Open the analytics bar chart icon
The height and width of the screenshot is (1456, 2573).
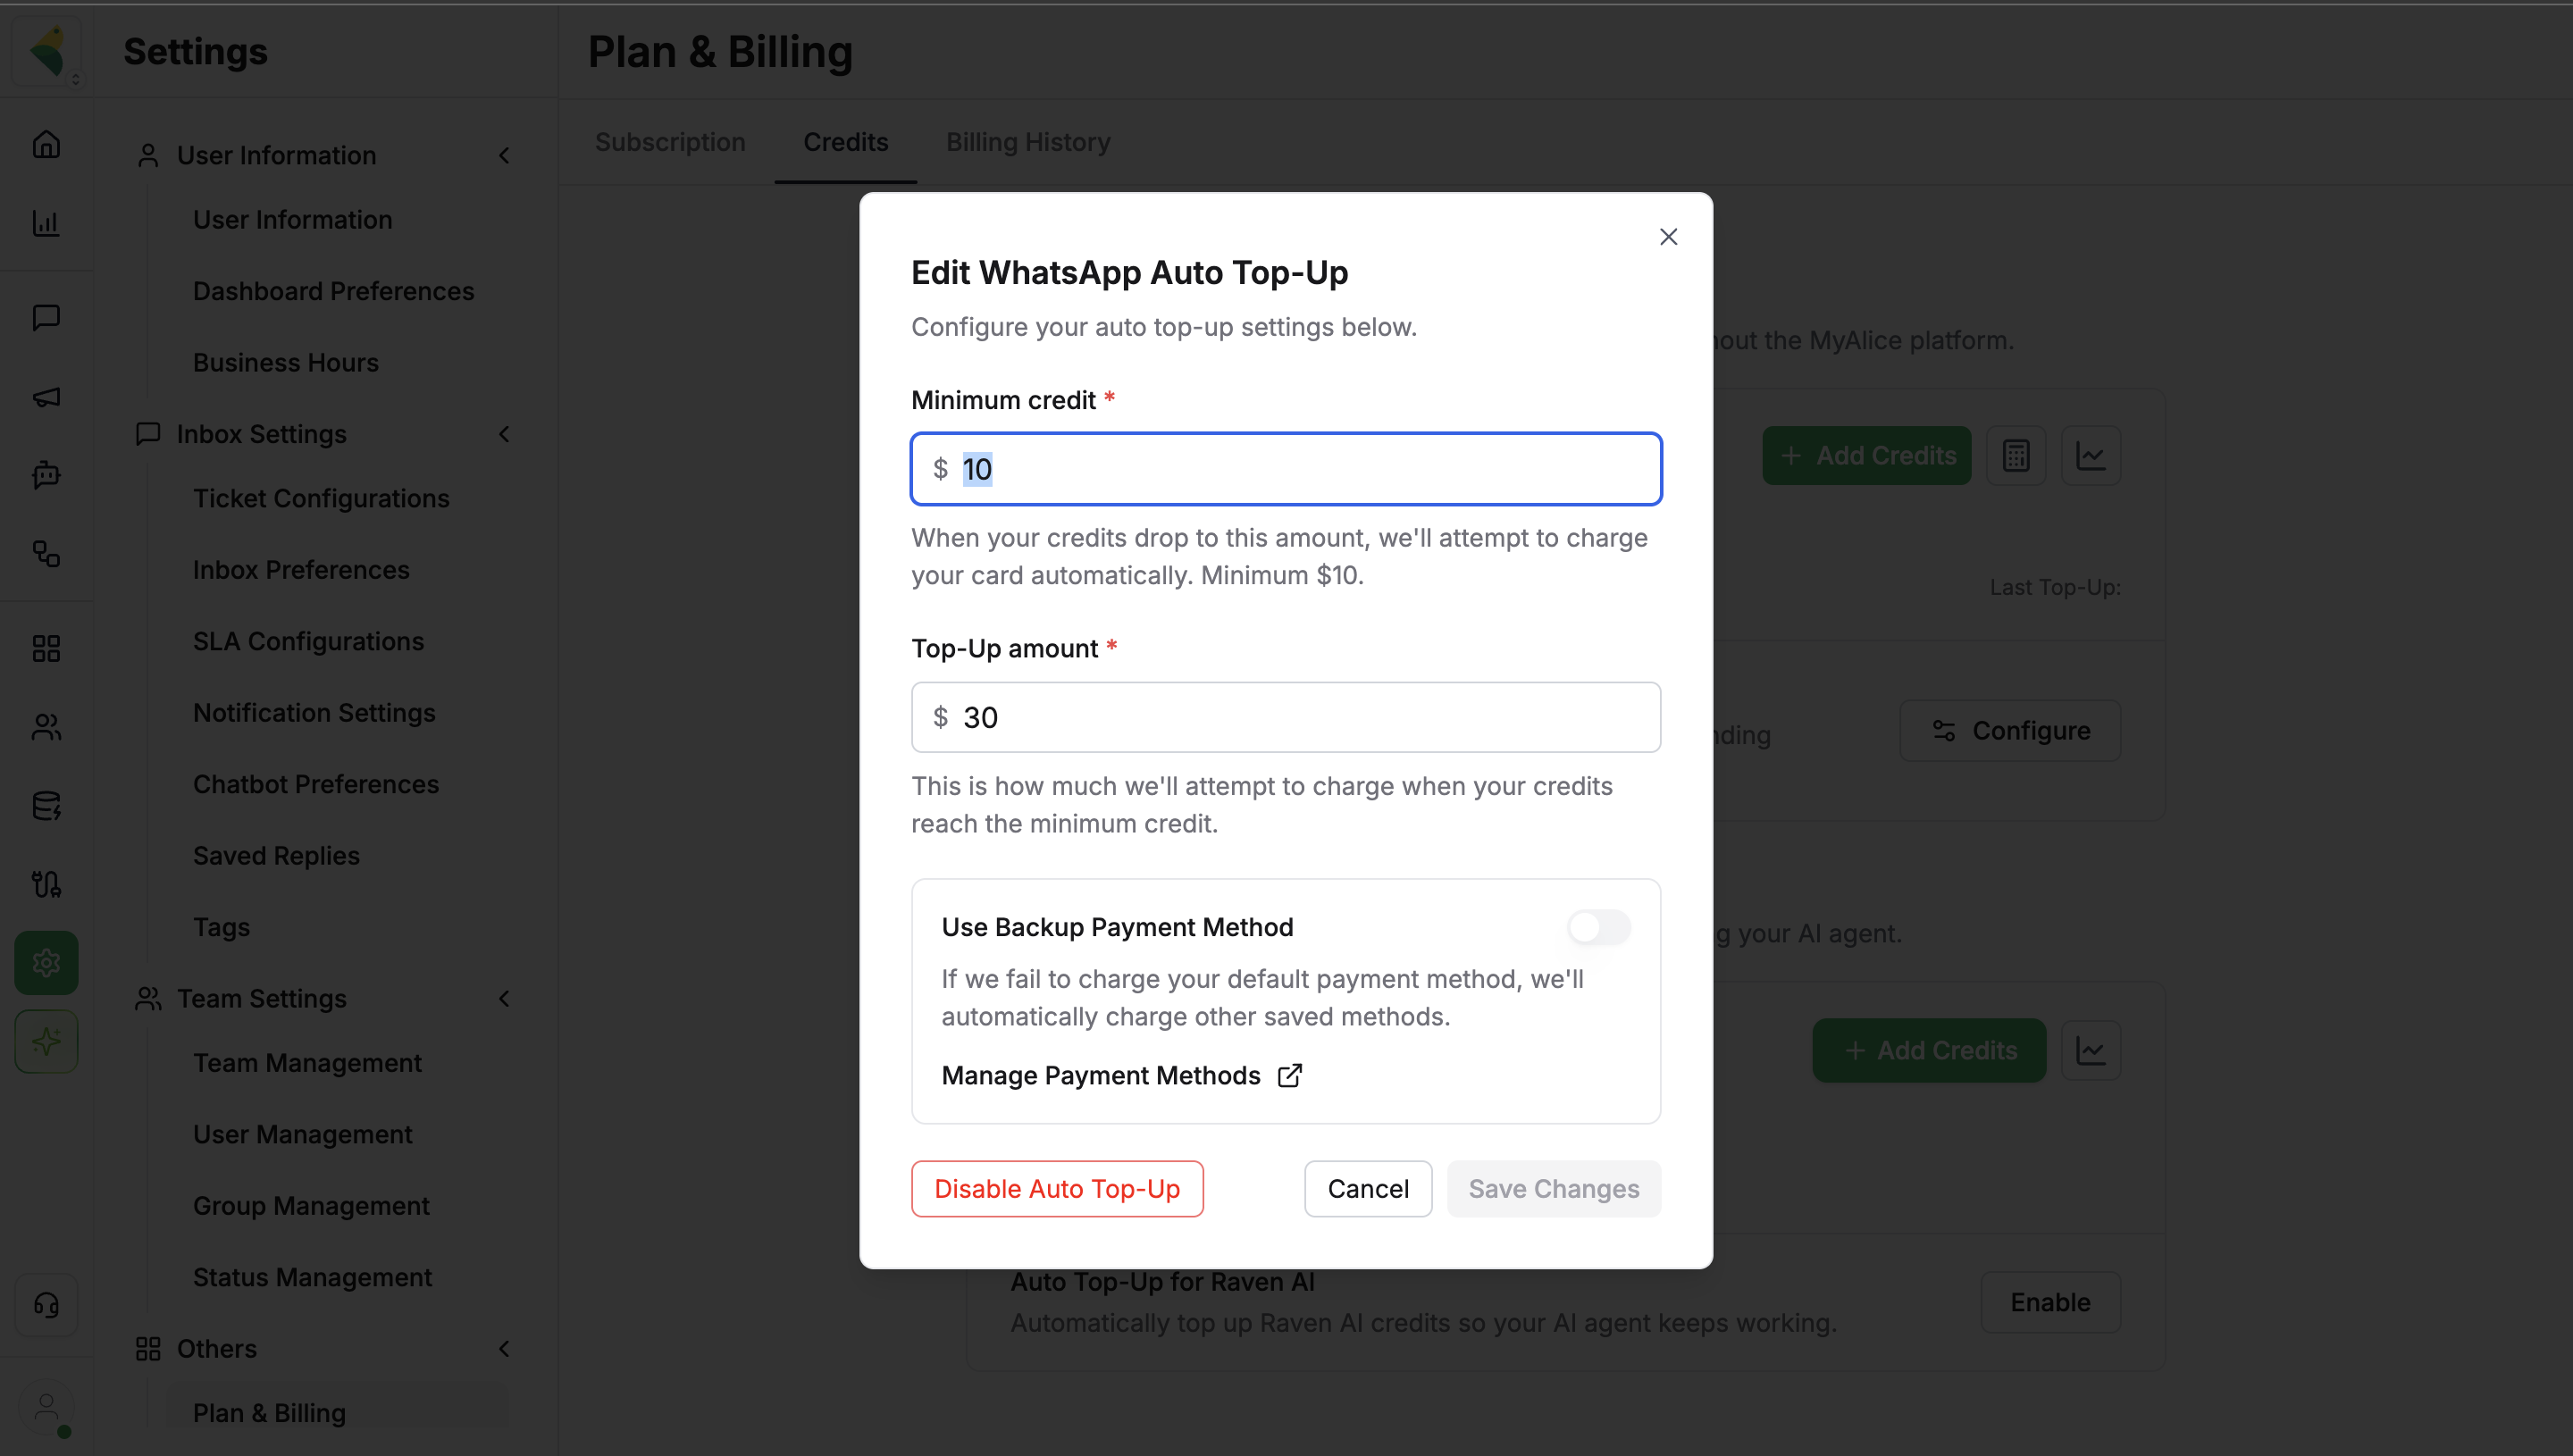click(x=46, y=223)
